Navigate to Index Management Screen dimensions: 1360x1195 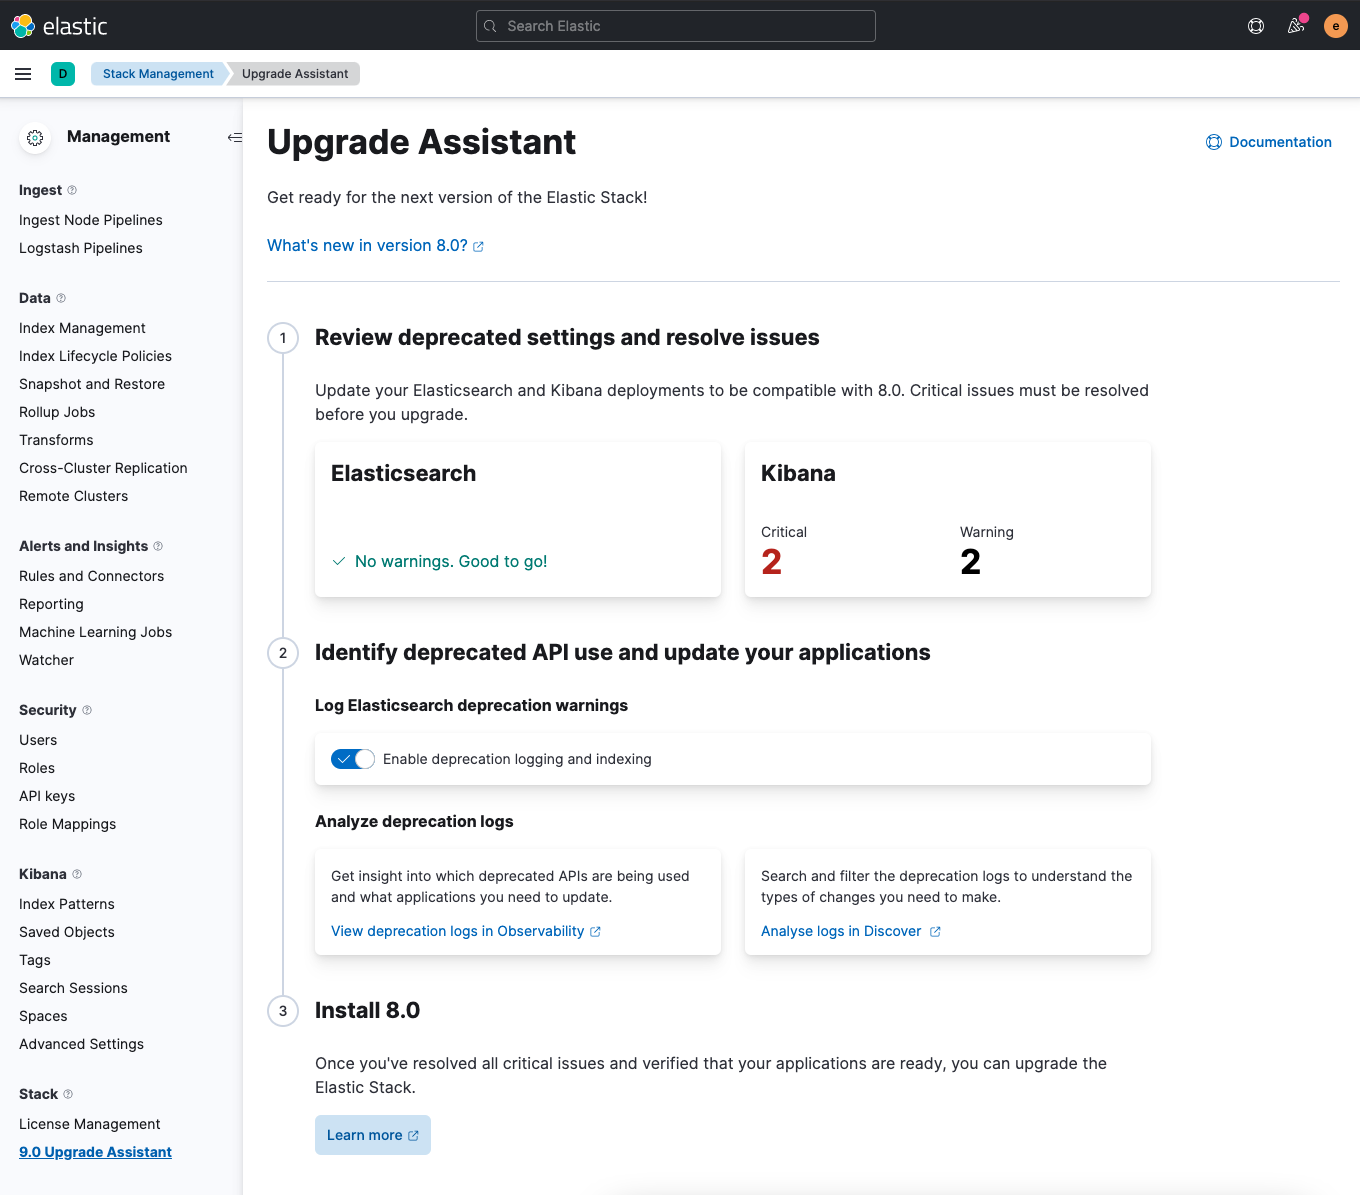[82, 328]
